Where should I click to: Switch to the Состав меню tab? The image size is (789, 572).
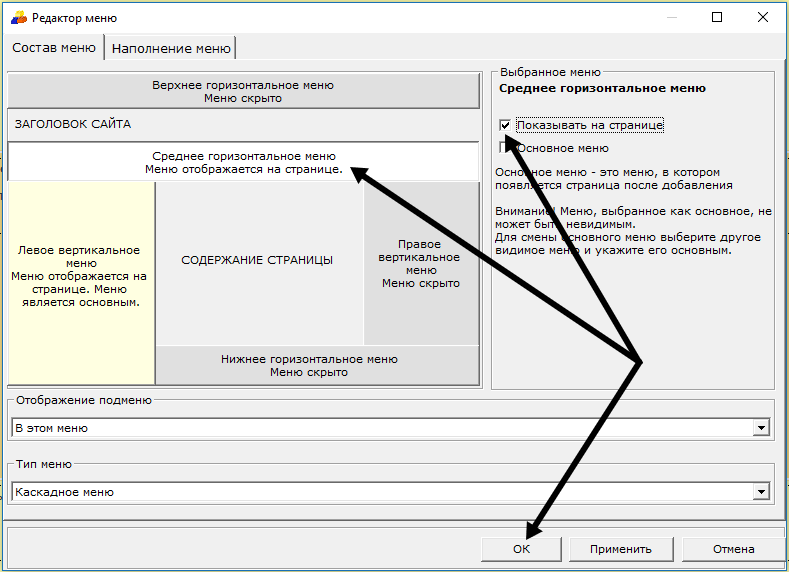click(x=54, y=48)
